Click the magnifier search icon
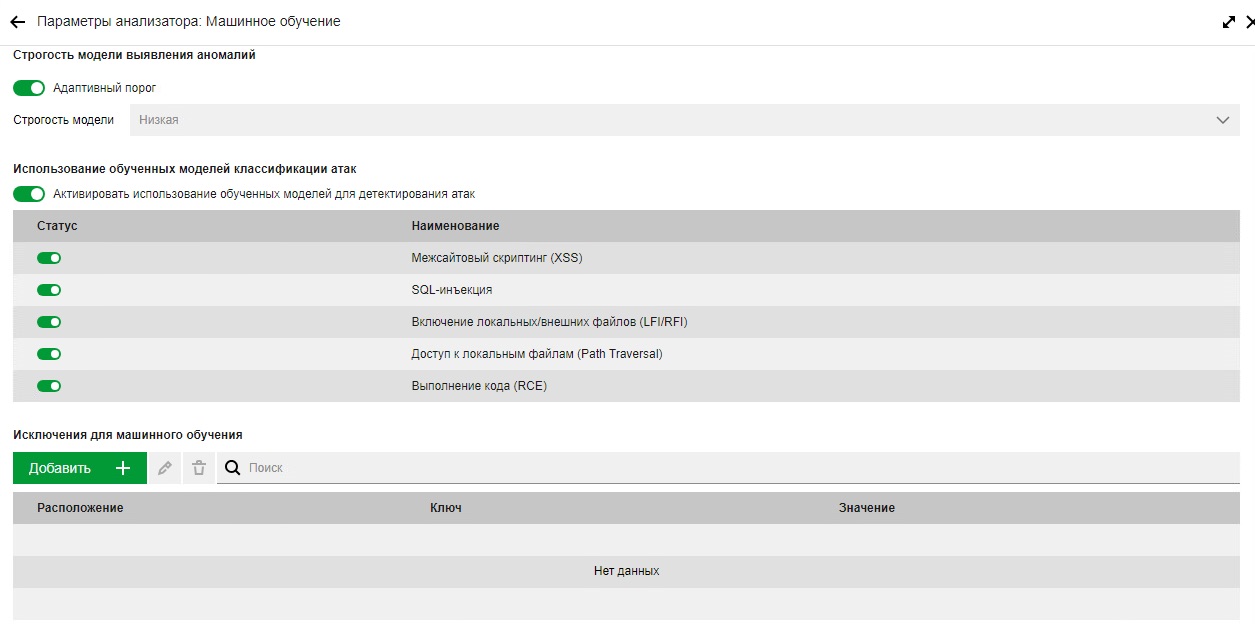Viewport: 1255px width, 624px height. pos(232,468)
